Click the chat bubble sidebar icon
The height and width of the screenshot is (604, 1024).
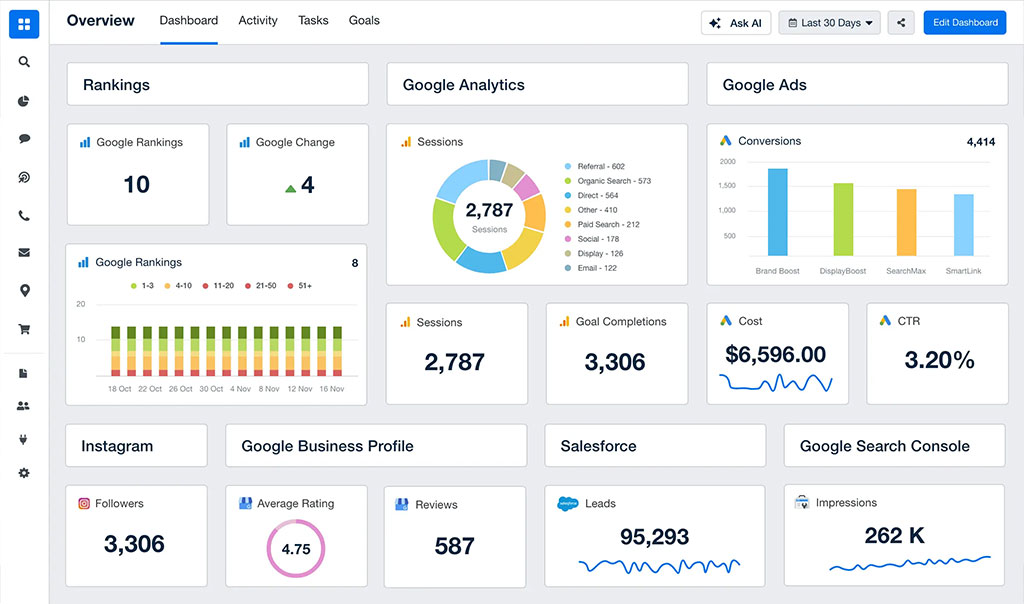point(24,139)
